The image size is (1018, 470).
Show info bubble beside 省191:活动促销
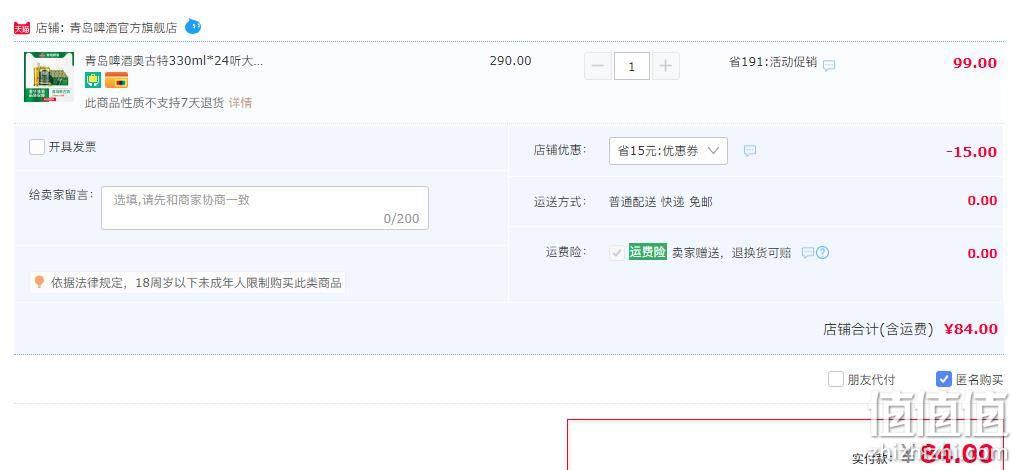point(829,65)
